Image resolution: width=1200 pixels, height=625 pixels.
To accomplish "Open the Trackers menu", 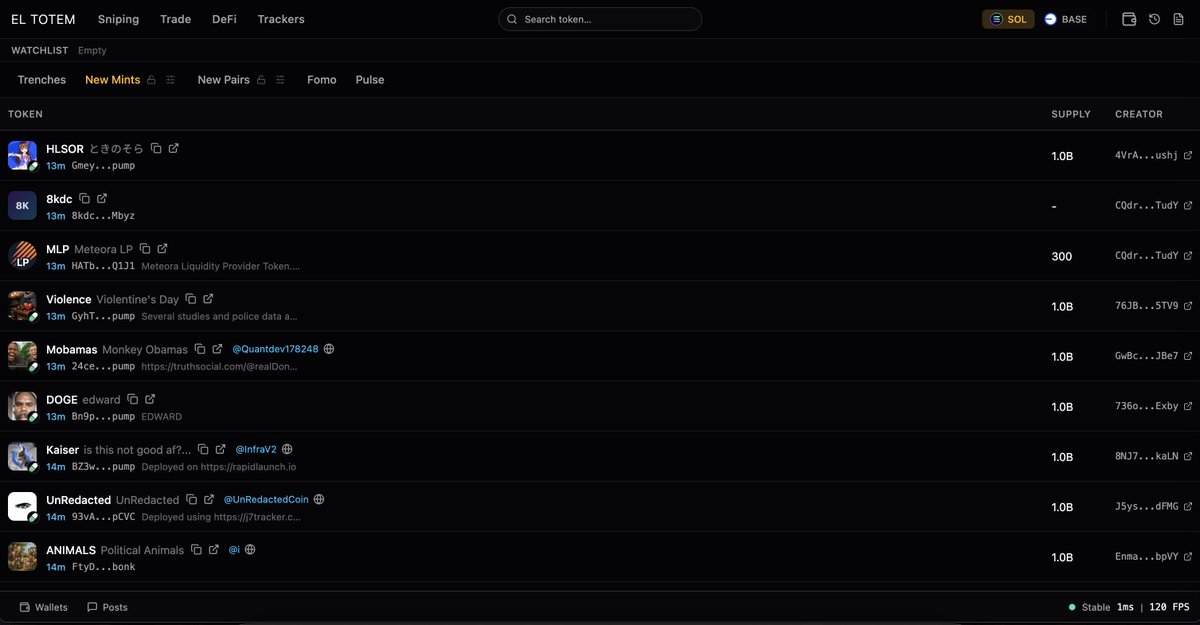I will 281,19.
